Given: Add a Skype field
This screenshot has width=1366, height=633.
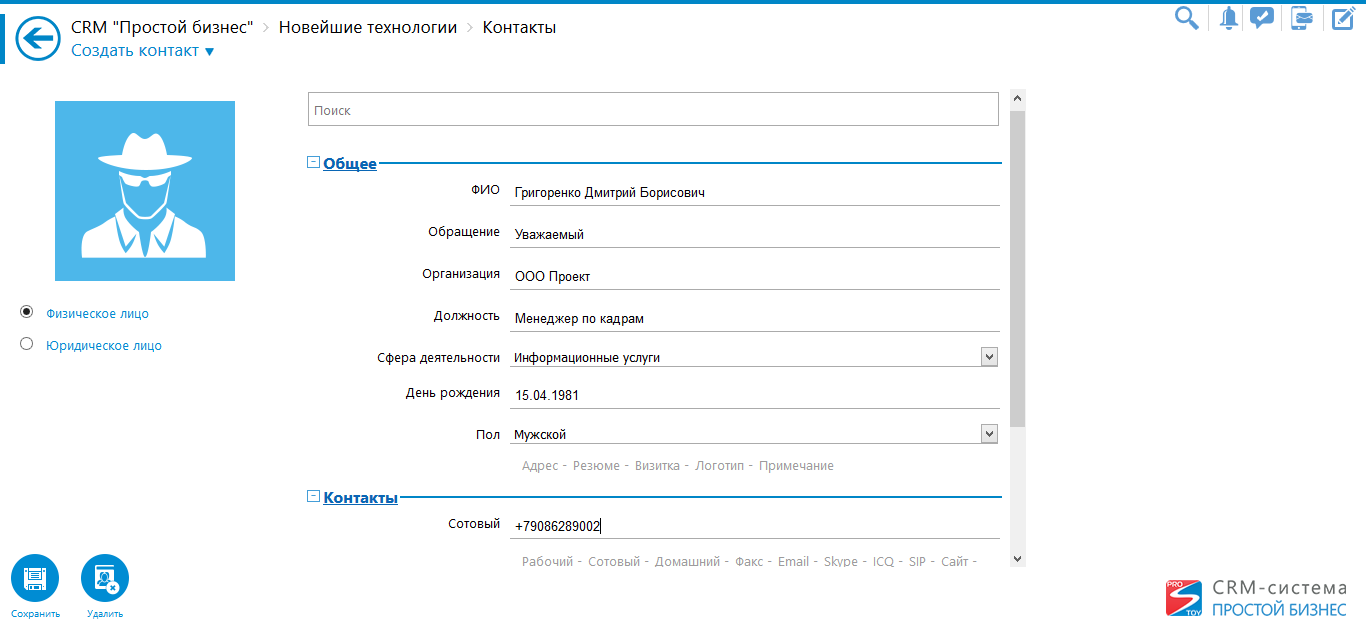Looking at the screenshot, I should pyautogui.click(x=841, y=561).
